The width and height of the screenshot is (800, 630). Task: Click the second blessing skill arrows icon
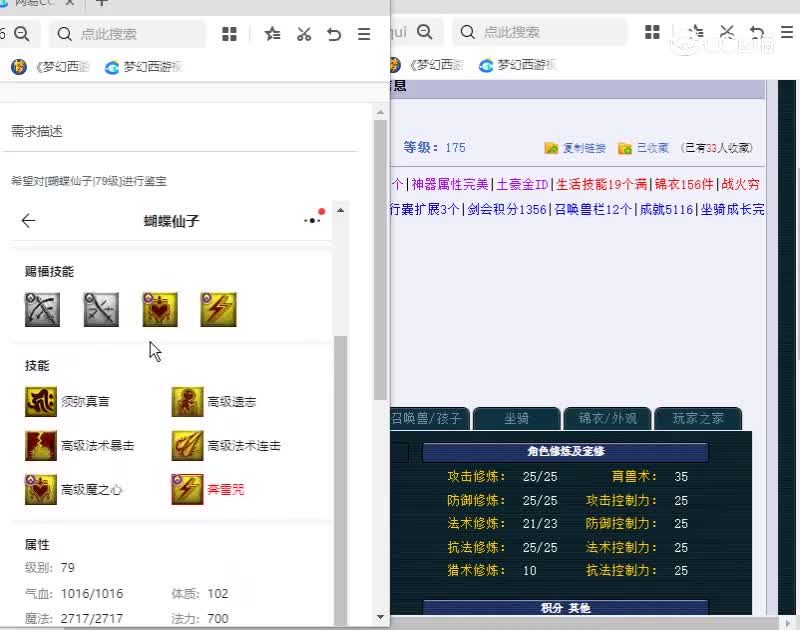tap(101, 309)
